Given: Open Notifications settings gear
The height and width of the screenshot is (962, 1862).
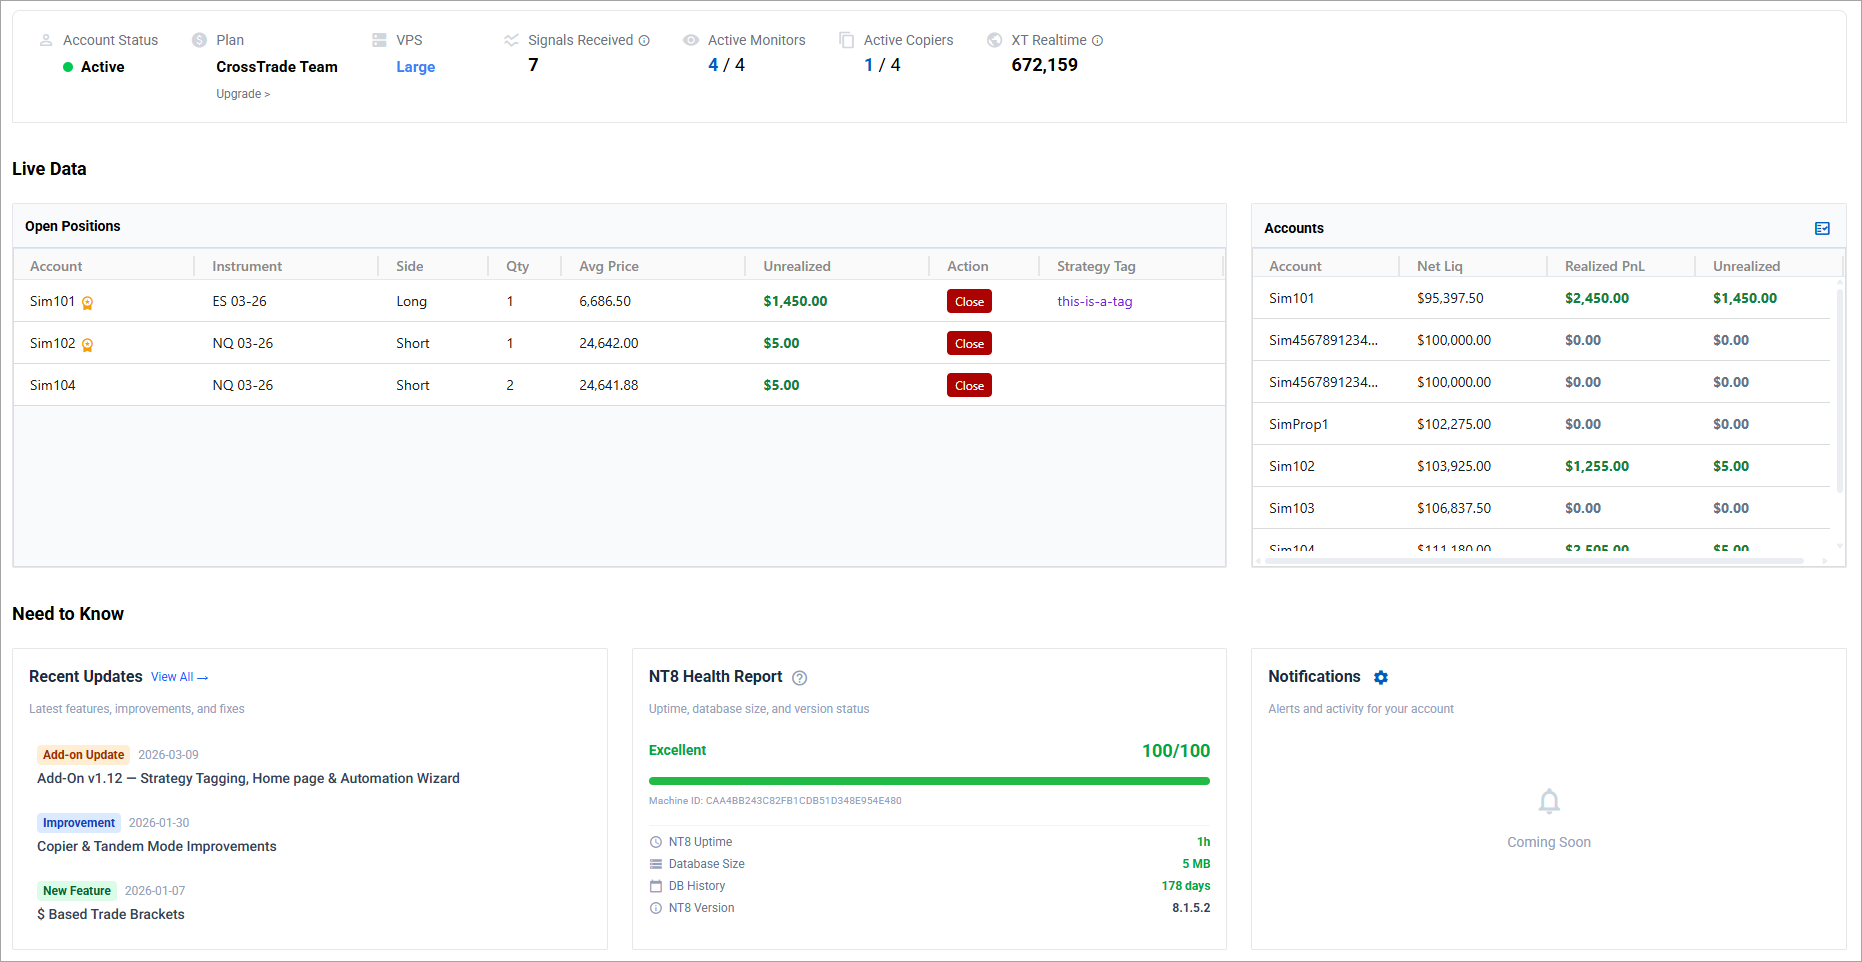Looking at the screenshot, I should coord(1381,678).
